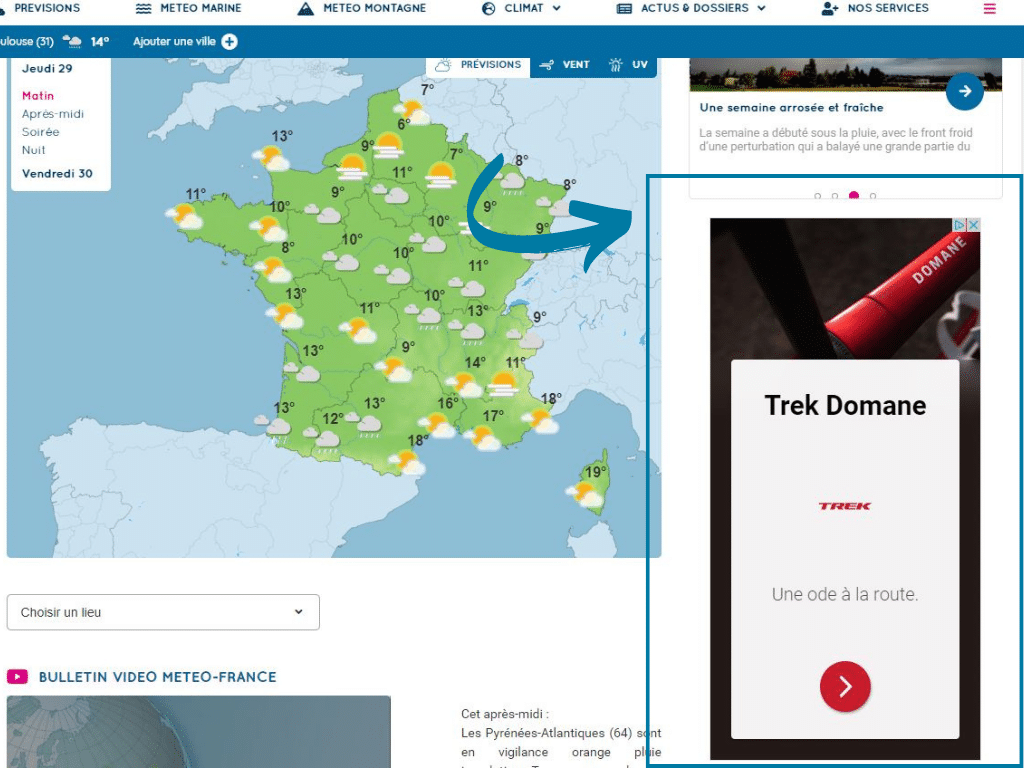This screenshot has width=1024, height=768.
Task: Click the plus icon to add a city
Action: click(x=229, y=42)
